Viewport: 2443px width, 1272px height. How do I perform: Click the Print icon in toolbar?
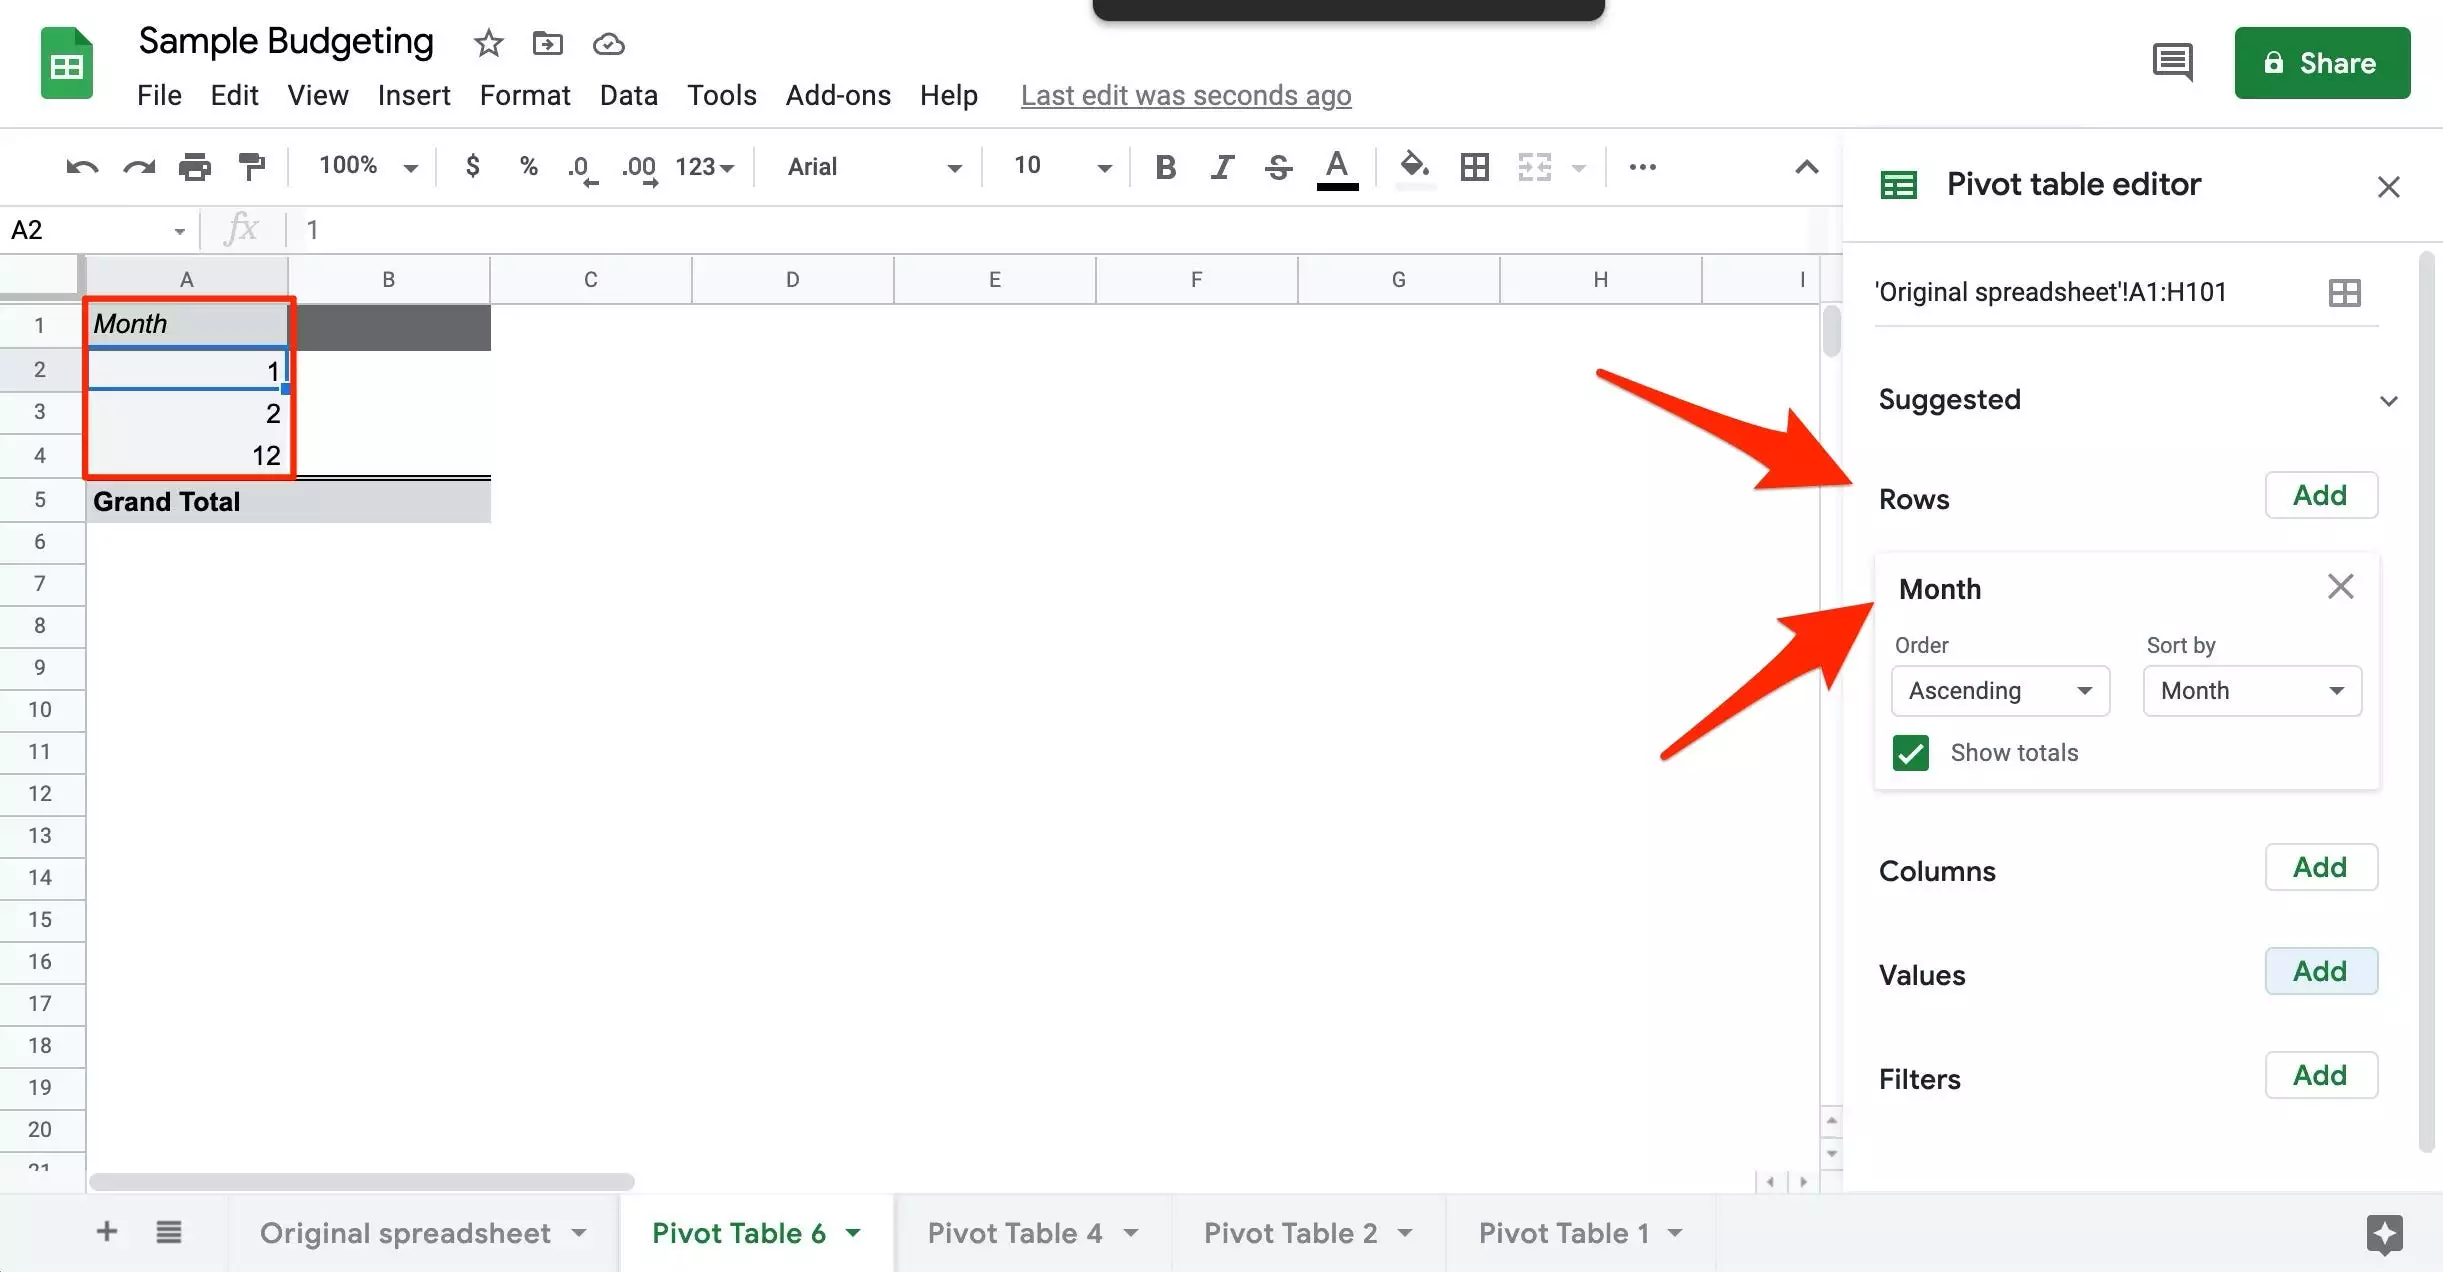(195, 167)
